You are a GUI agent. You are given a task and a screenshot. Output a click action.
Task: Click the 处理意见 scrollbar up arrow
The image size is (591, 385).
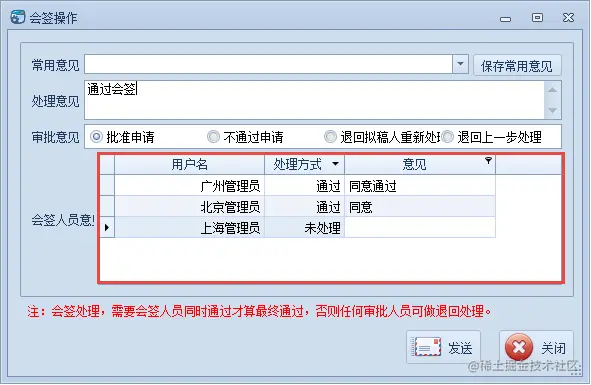pos(553,90)
